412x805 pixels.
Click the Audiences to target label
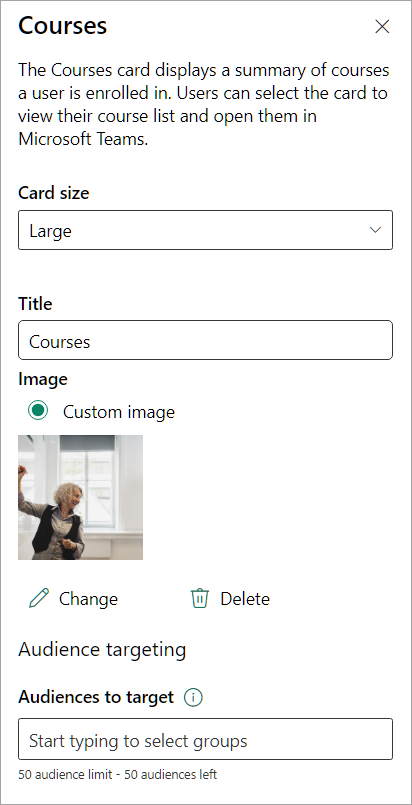point(96,697)
